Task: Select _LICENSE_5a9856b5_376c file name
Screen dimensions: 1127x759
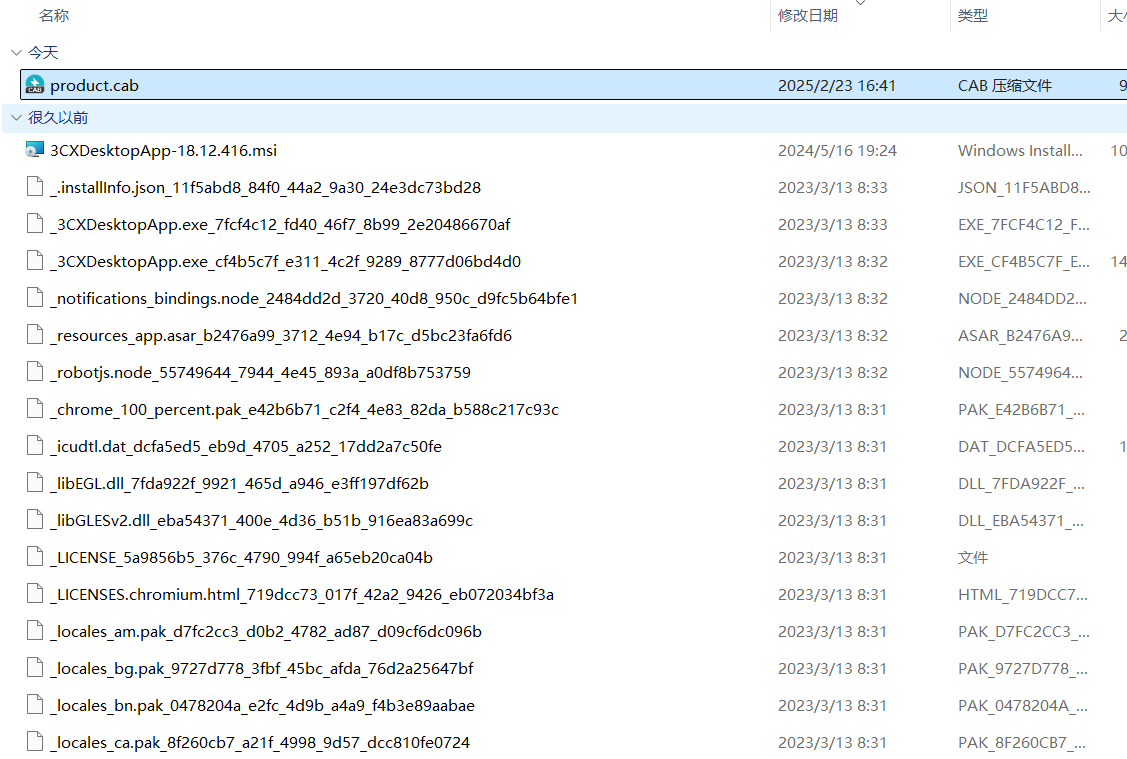Action: [242, 558]
